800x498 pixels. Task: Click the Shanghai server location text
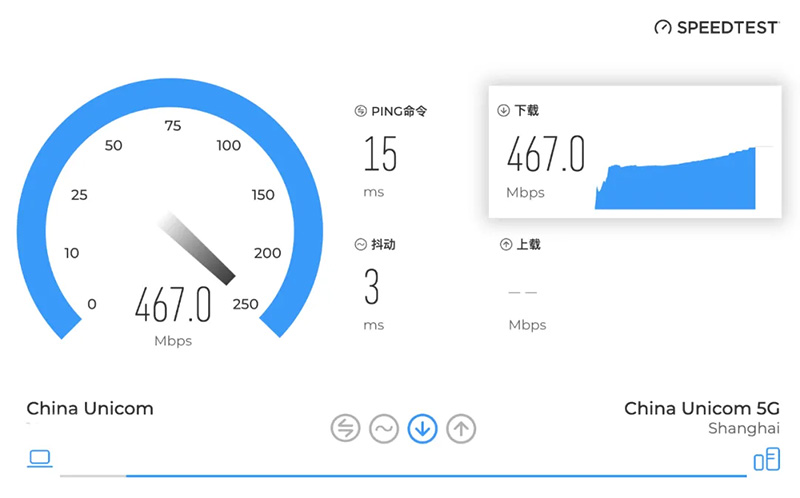(743, 428)
